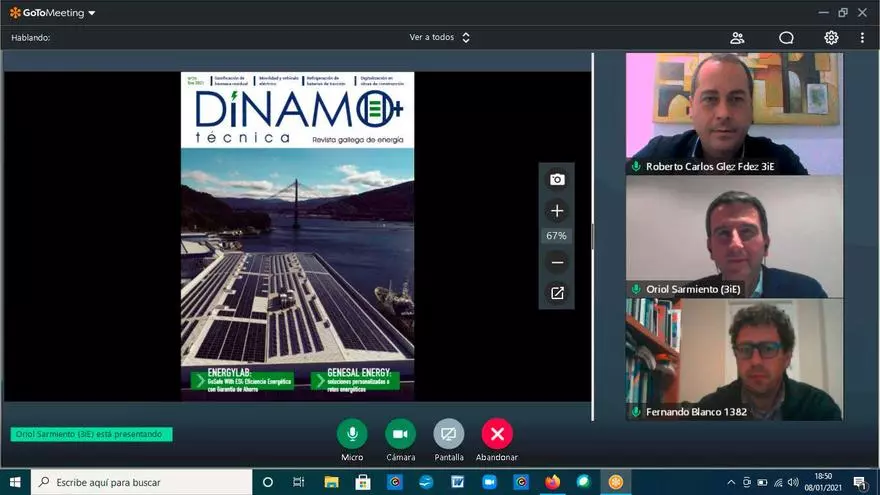Open the 'Ver a todos' view selector
The image size is (880, 495).
point(440,38)
